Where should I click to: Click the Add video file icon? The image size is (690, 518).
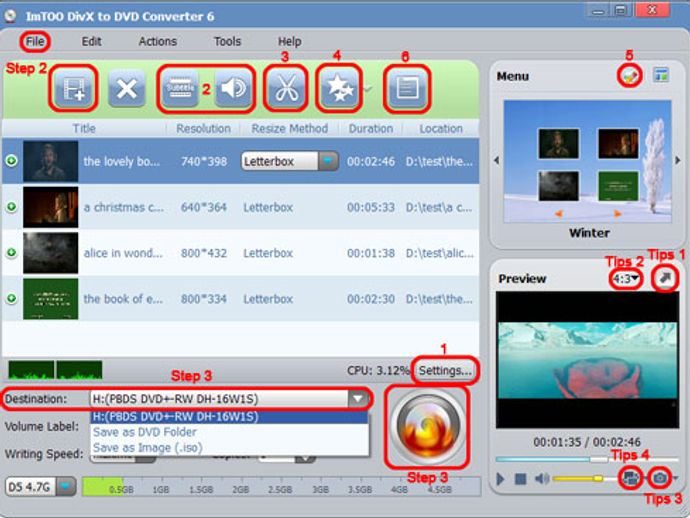(73, 88)
